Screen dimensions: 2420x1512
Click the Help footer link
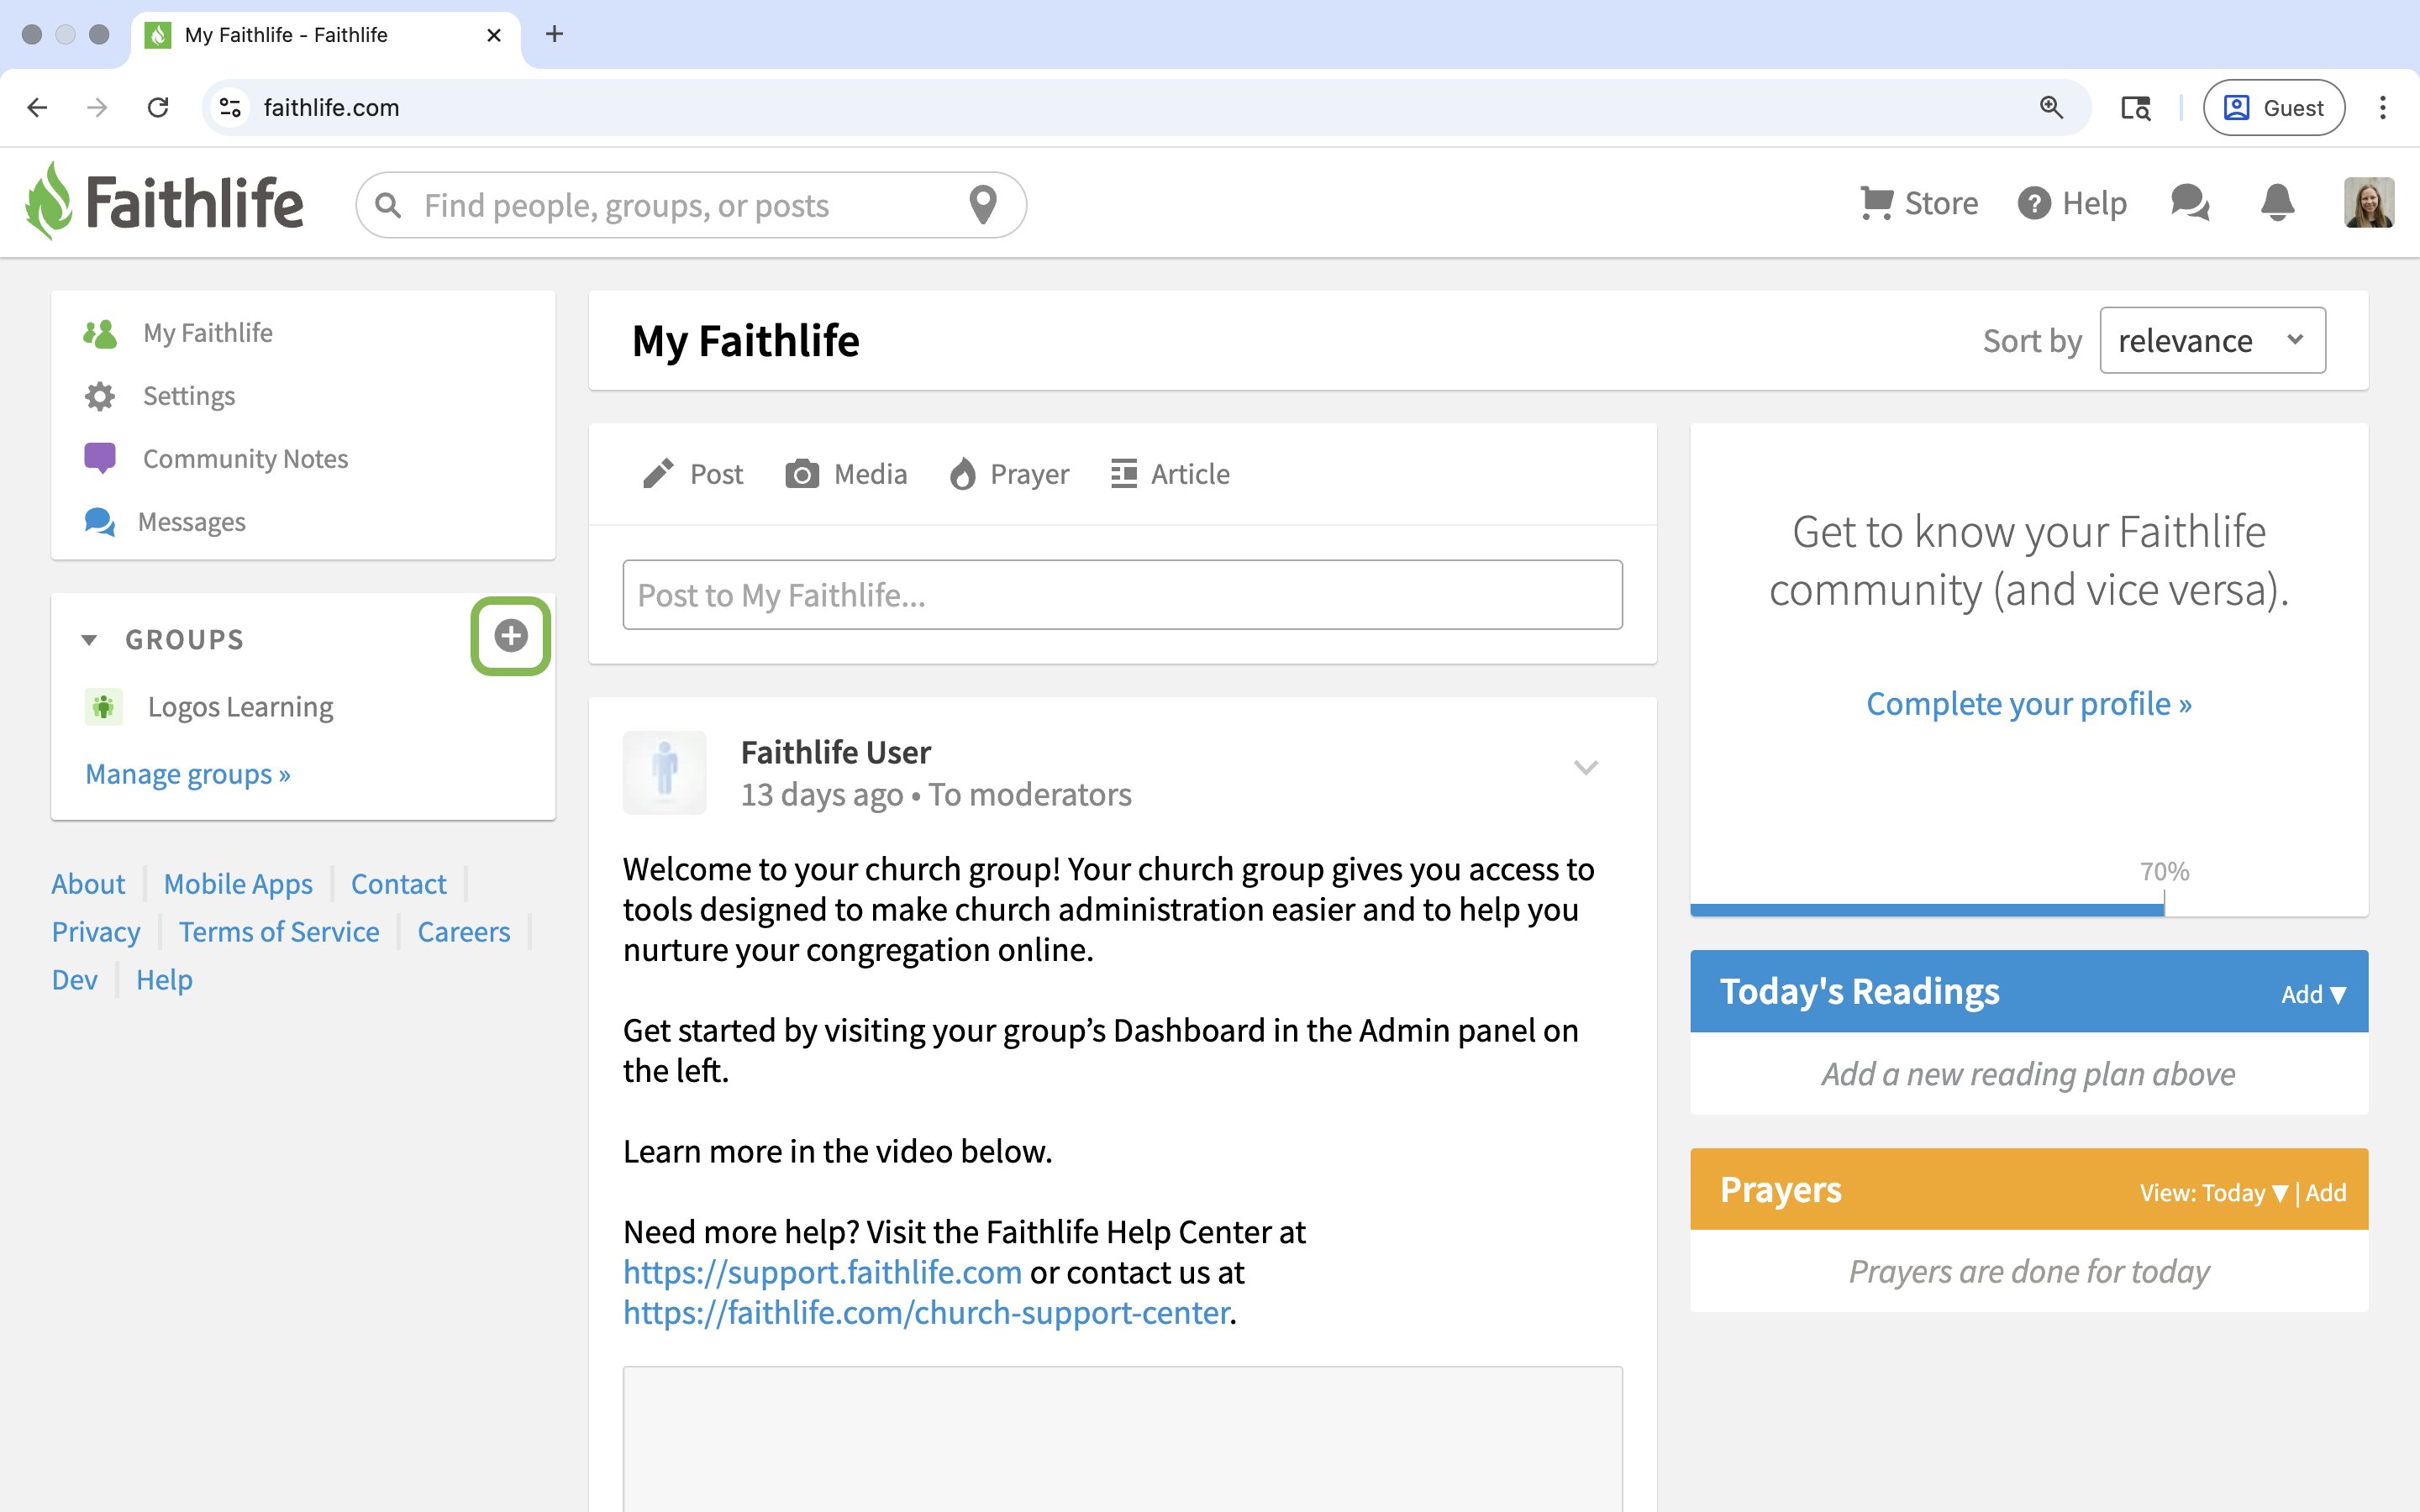[x=164, y=980]
